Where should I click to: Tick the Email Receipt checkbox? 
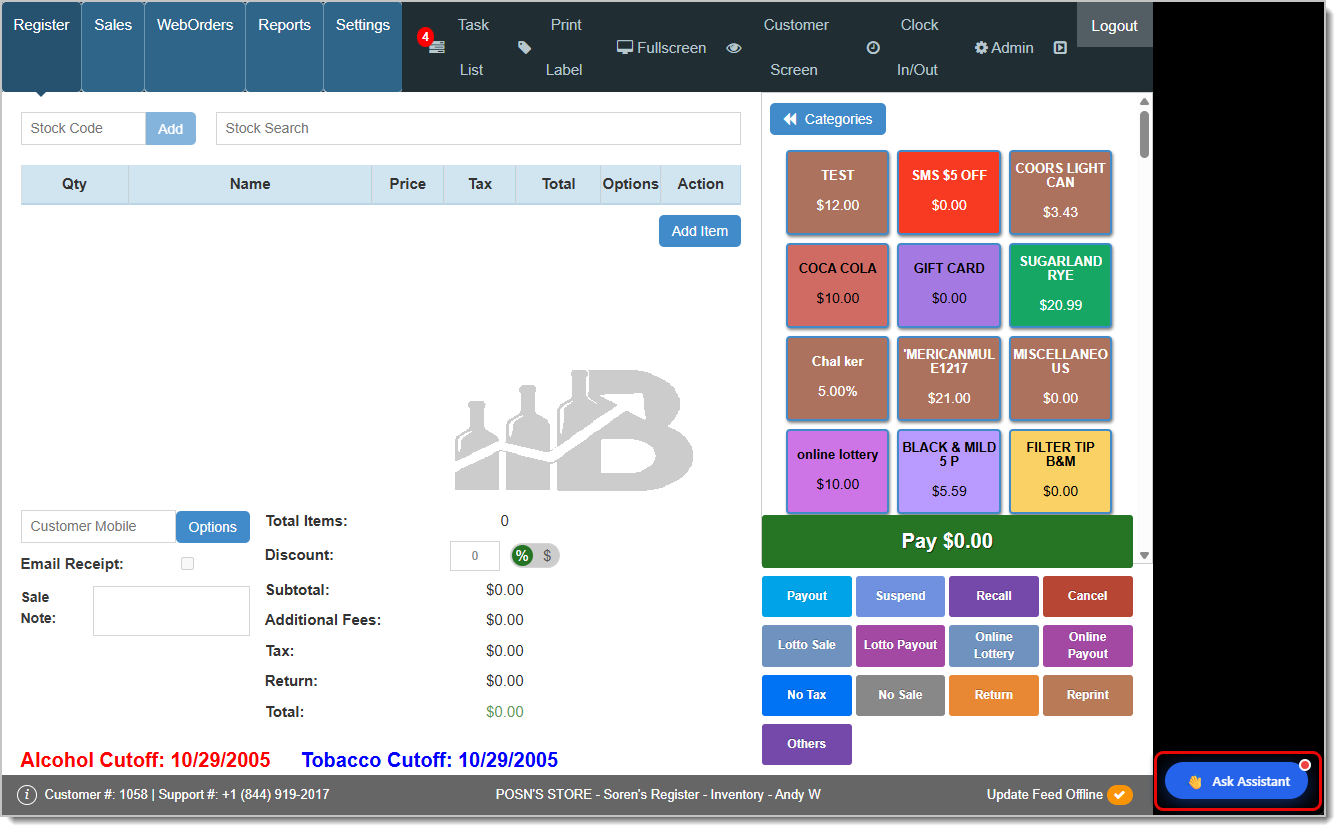187,564
